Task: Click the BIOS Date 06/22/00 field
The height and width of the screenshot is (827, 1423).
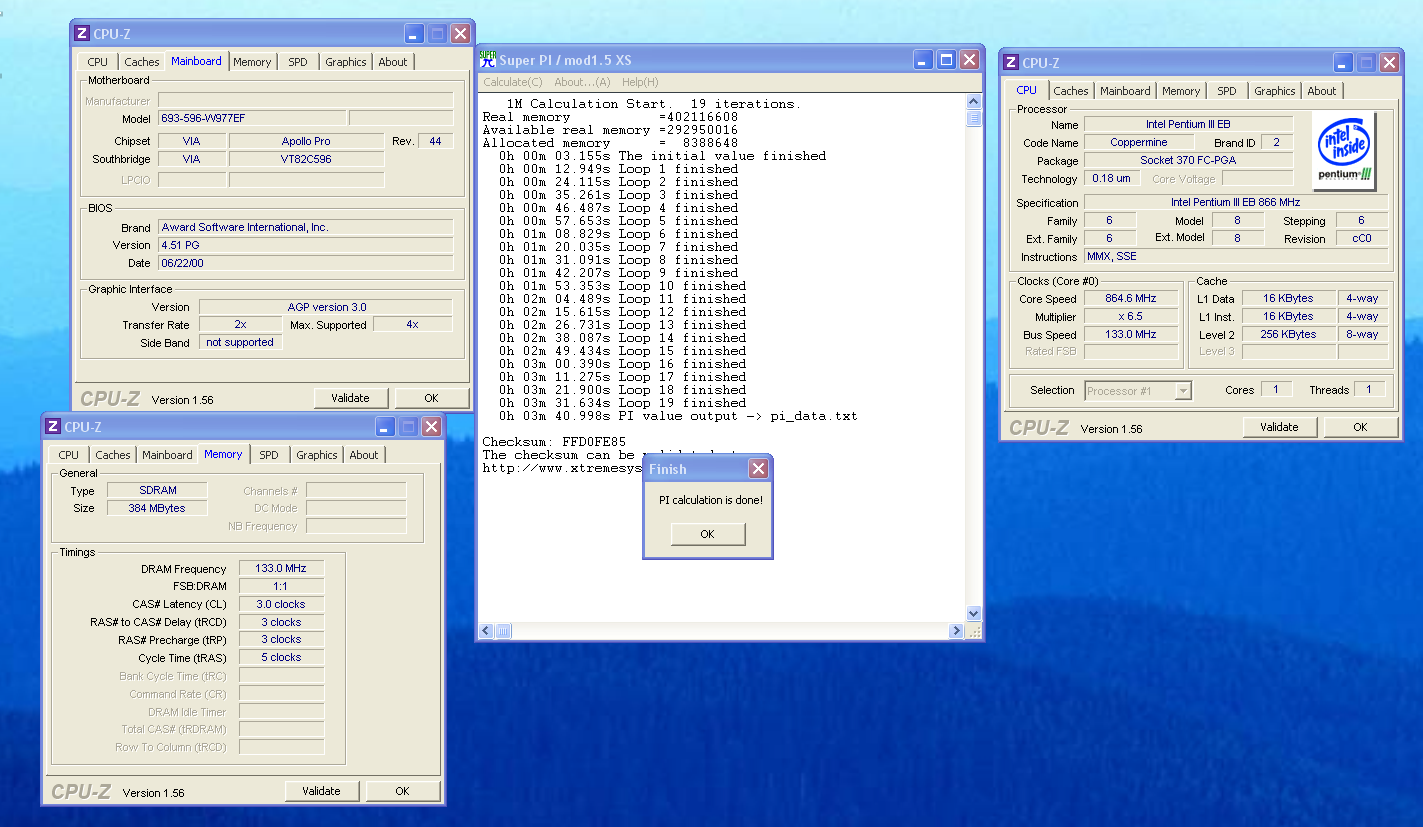Action: [305, 263]
